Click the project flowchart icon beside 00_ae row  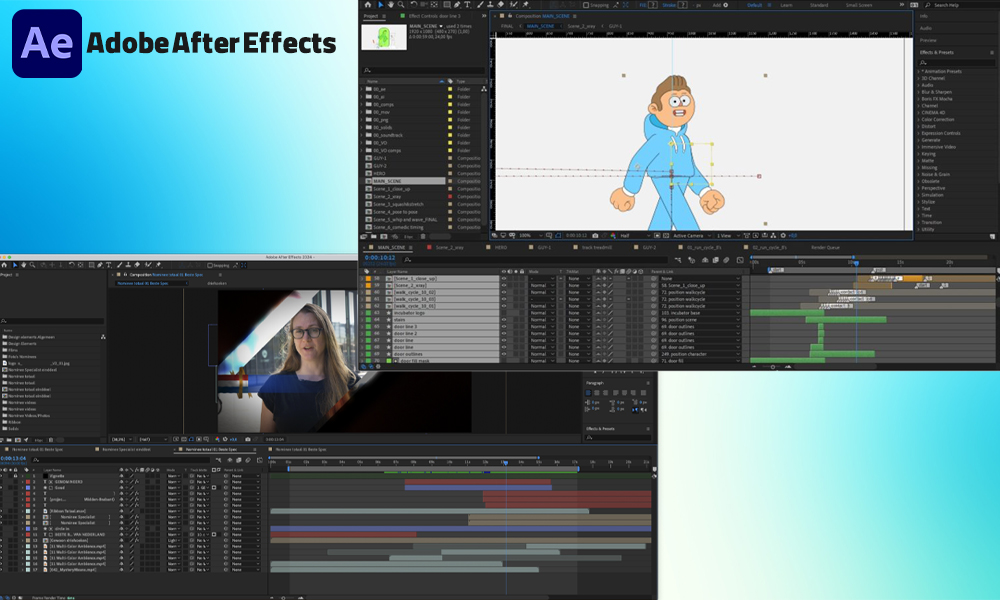(484, 89)
